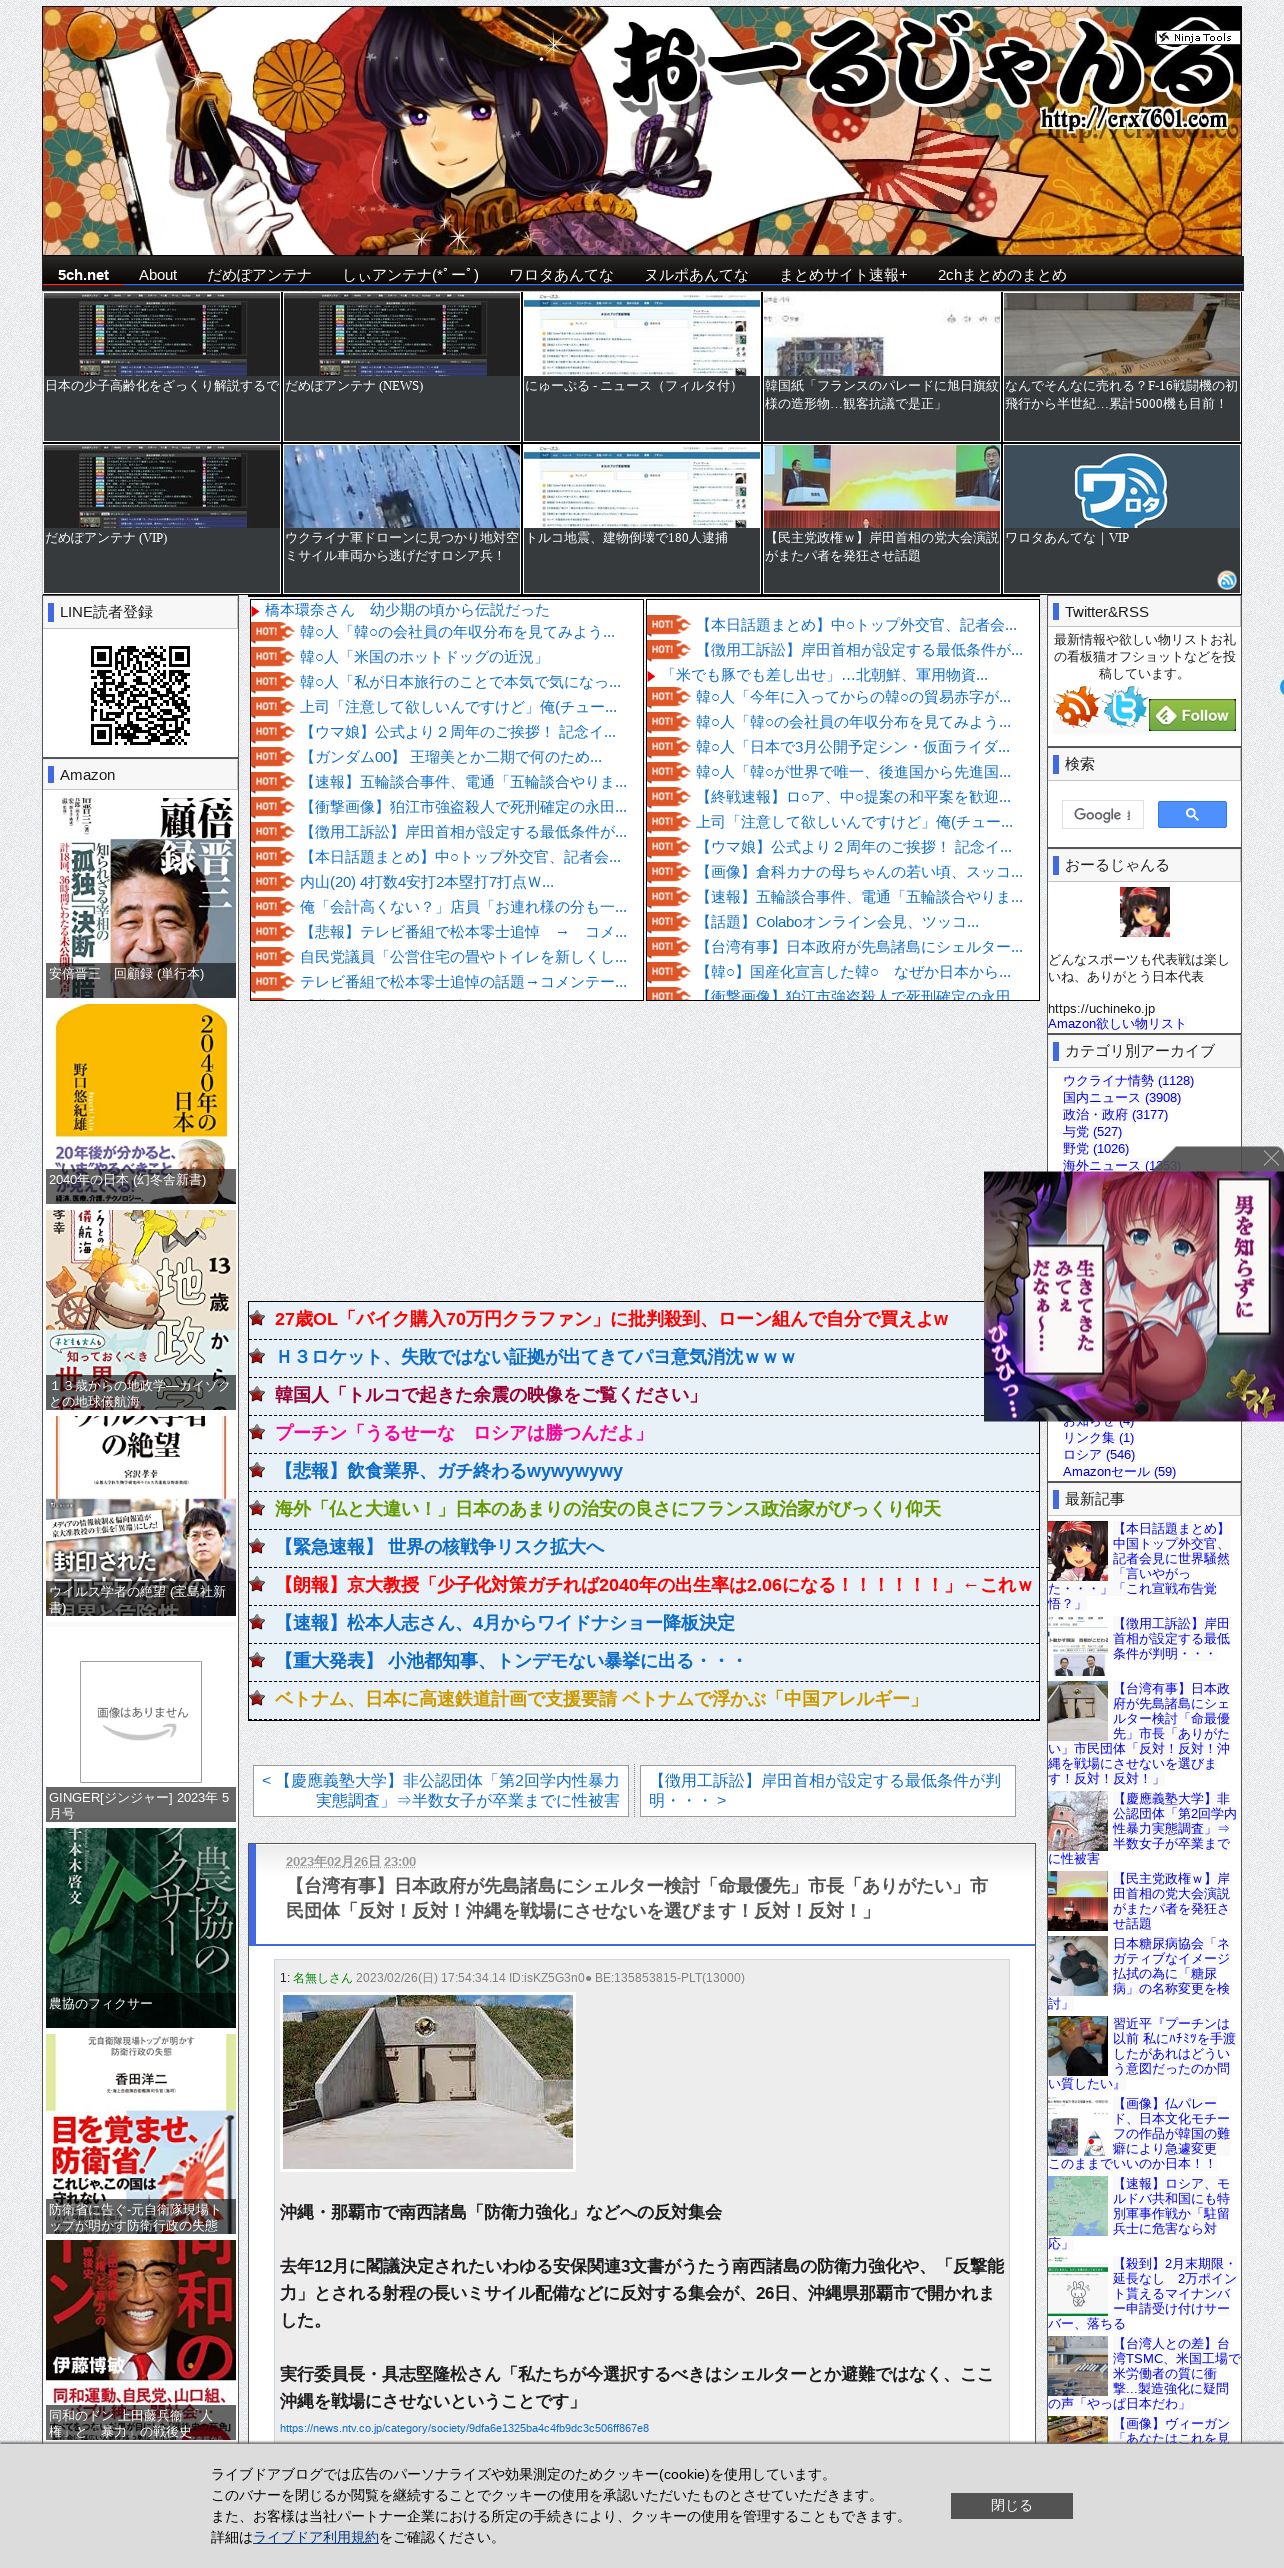This screenshot has height=2568, width=1284.
Task: Click the Ninja Tools badge in banner
Action: [1197, 37]
